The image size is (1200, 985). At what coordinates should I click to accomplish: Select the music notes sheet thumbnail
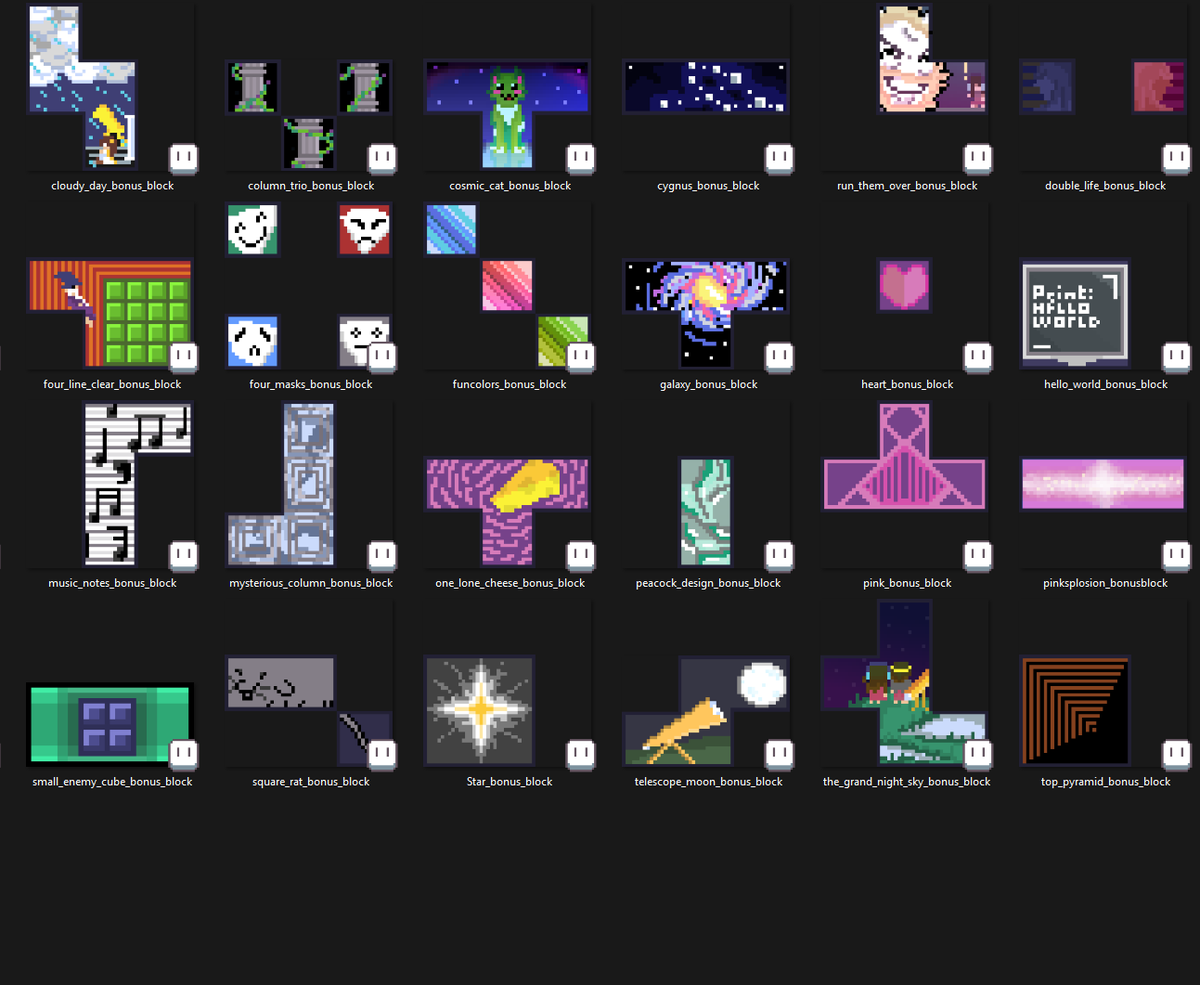coord(137,485)
